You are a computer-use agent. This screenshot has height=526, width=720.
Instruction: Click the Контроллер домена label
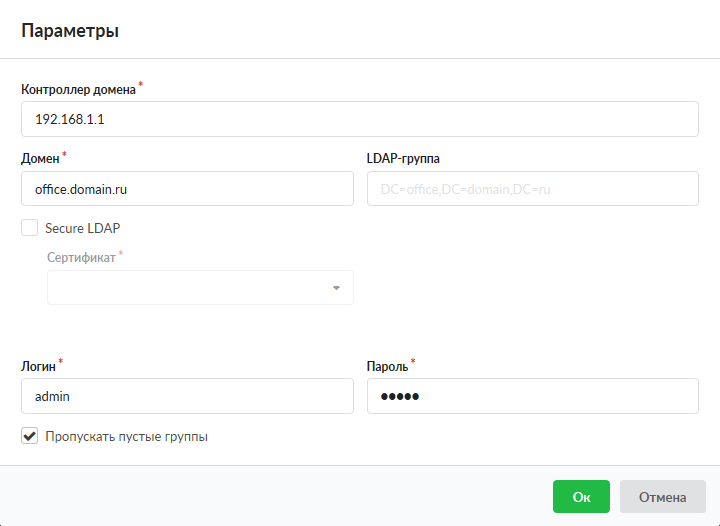[x=78, y=89]
